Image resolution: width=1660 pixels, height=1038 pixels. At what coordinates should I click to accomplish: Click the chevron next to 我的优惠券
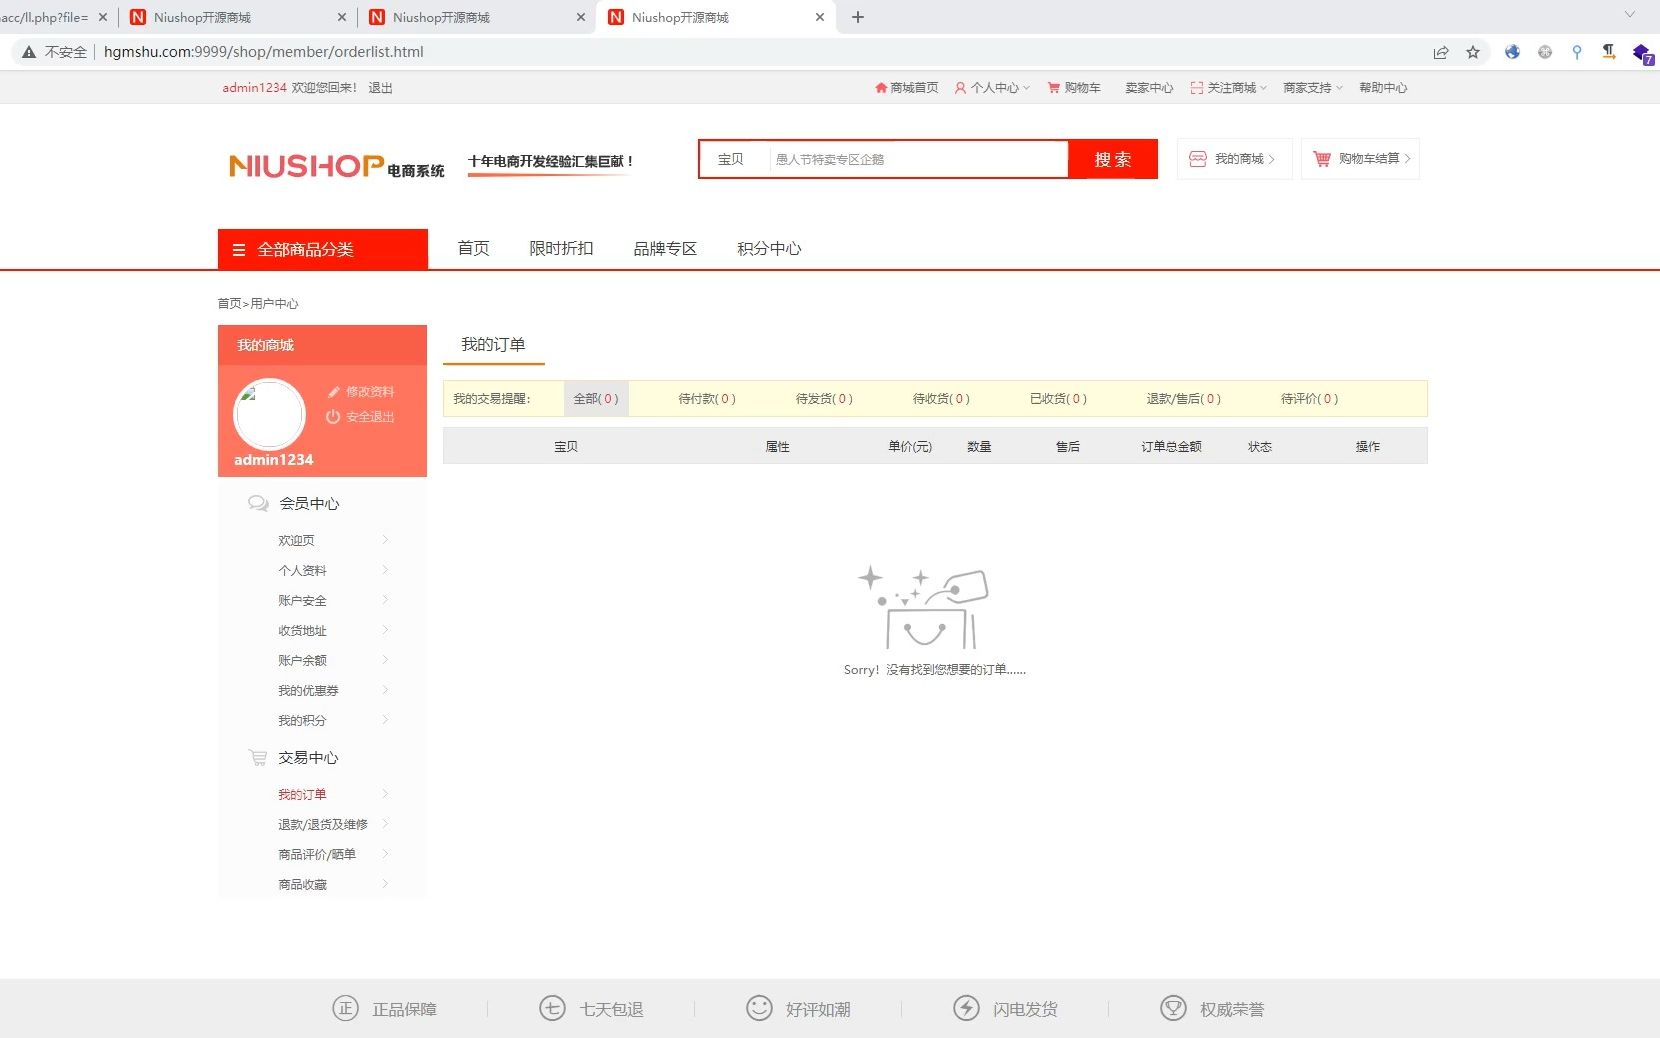point(385,690)
